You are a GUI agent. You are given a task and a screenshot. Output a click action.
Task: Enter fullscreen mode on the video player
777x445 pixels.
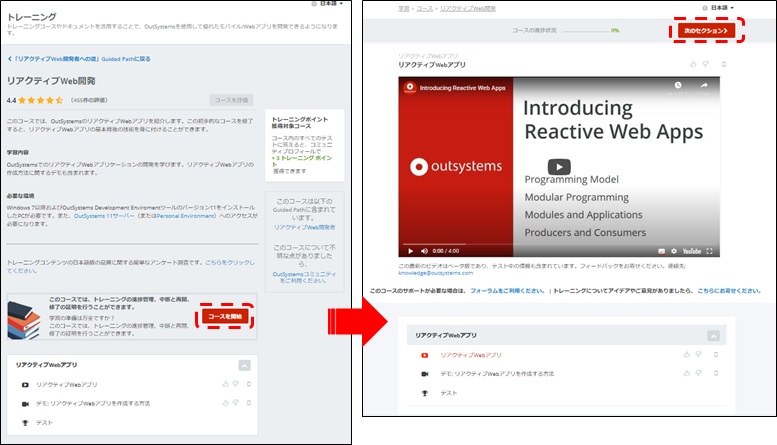point(709,250)
